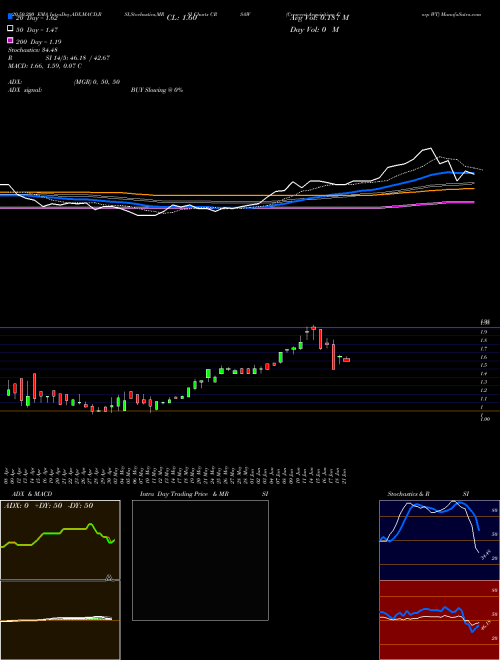Click the 'ADX signal:' label

tap(25, 90)
